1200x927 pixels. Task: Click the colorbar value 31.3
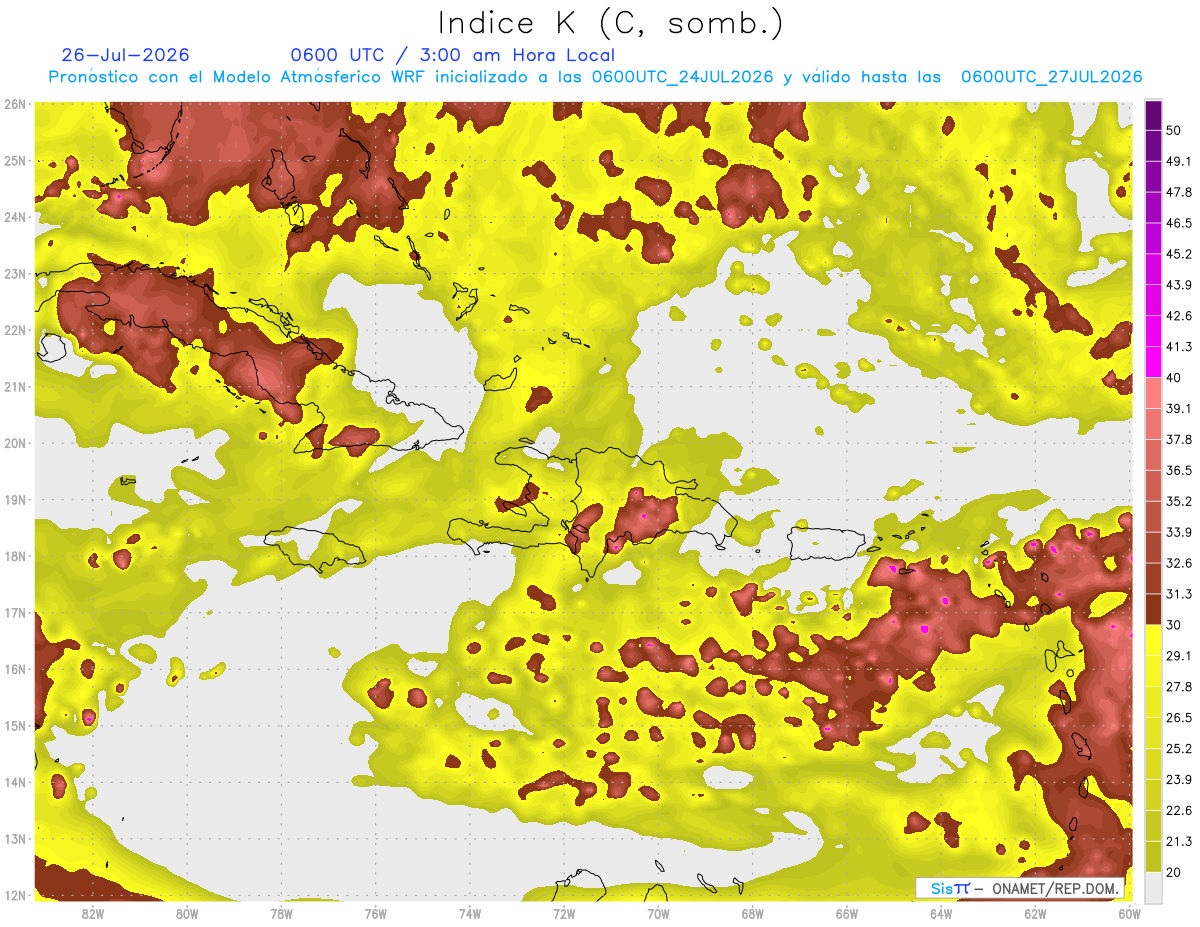click(1179, 594)
